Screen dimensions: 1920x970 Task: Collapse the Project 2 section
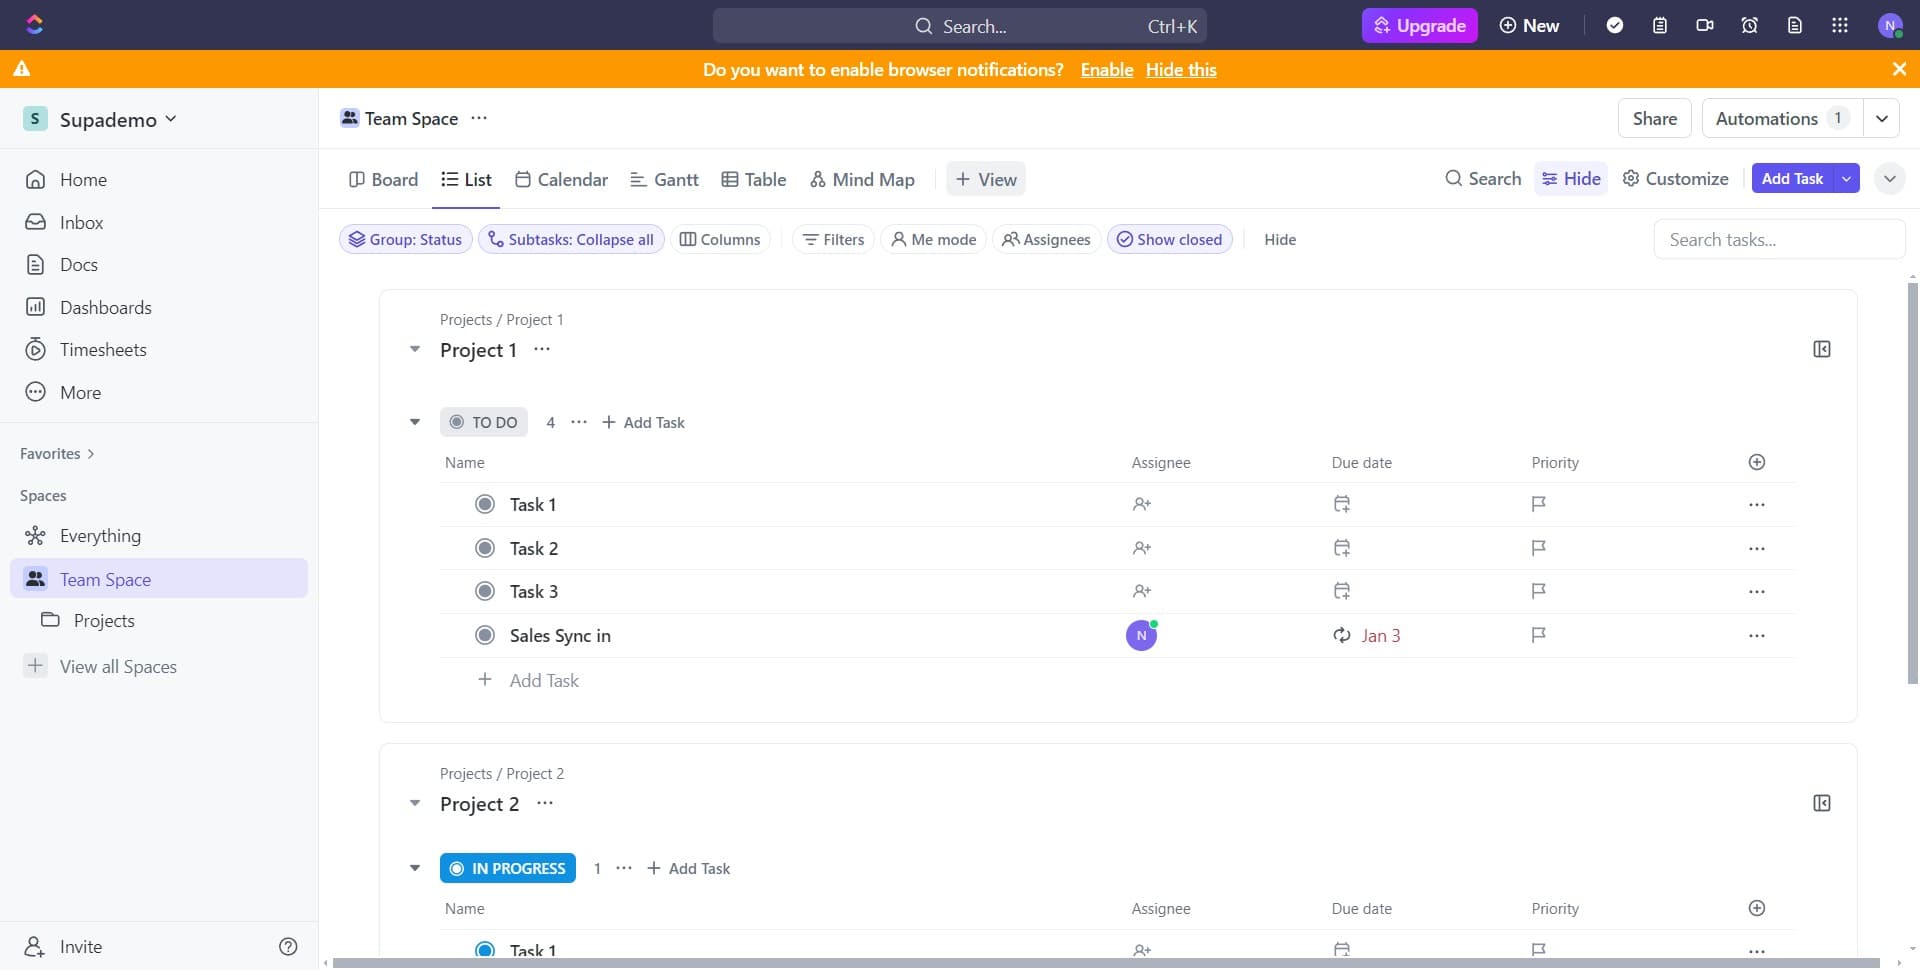pyautogui.click(x=415, y=803)
